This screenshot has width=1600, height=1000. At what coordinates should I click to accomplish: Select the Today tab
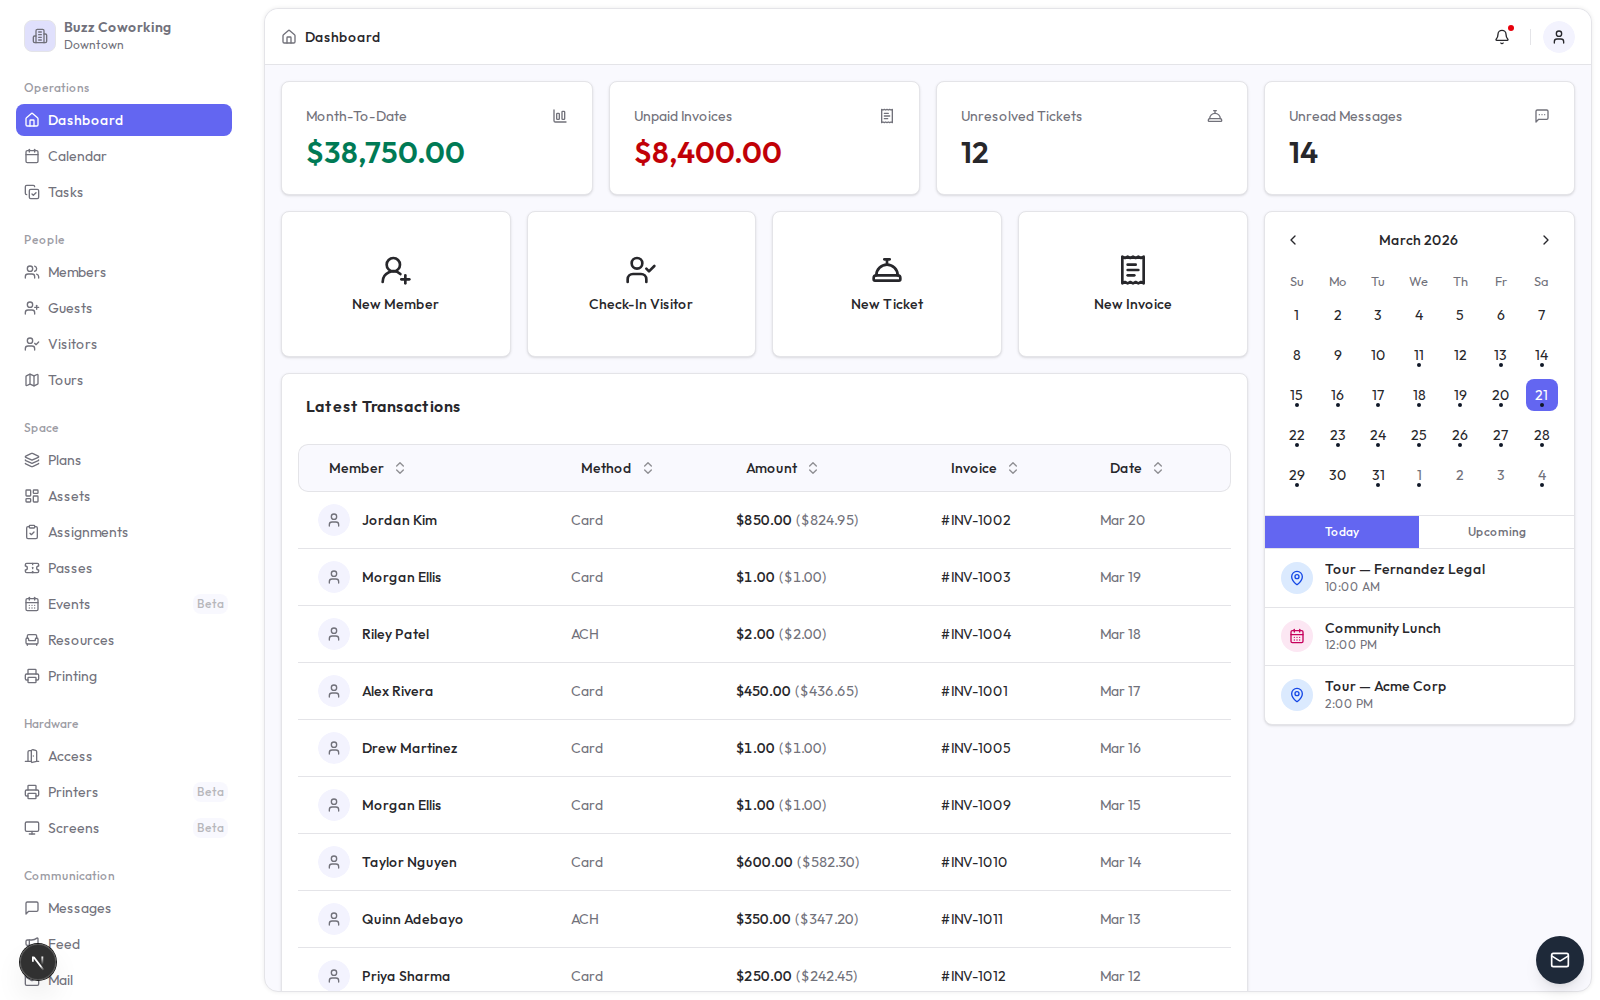1341,532
